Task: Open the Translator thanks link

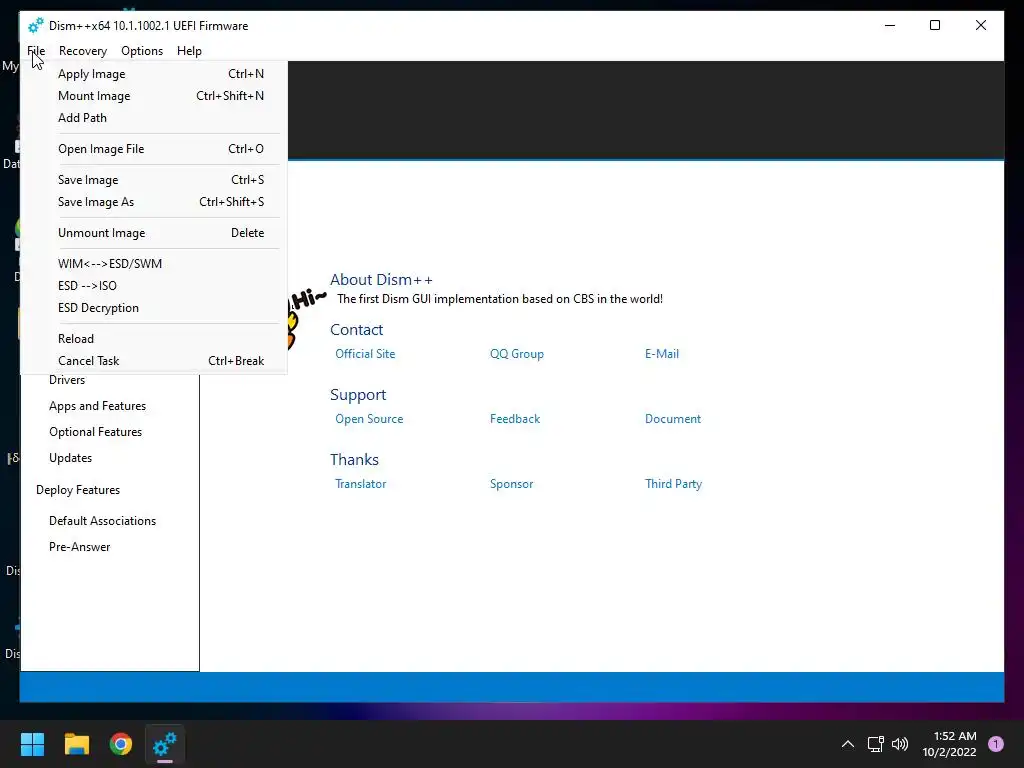Action: (360, 484)
